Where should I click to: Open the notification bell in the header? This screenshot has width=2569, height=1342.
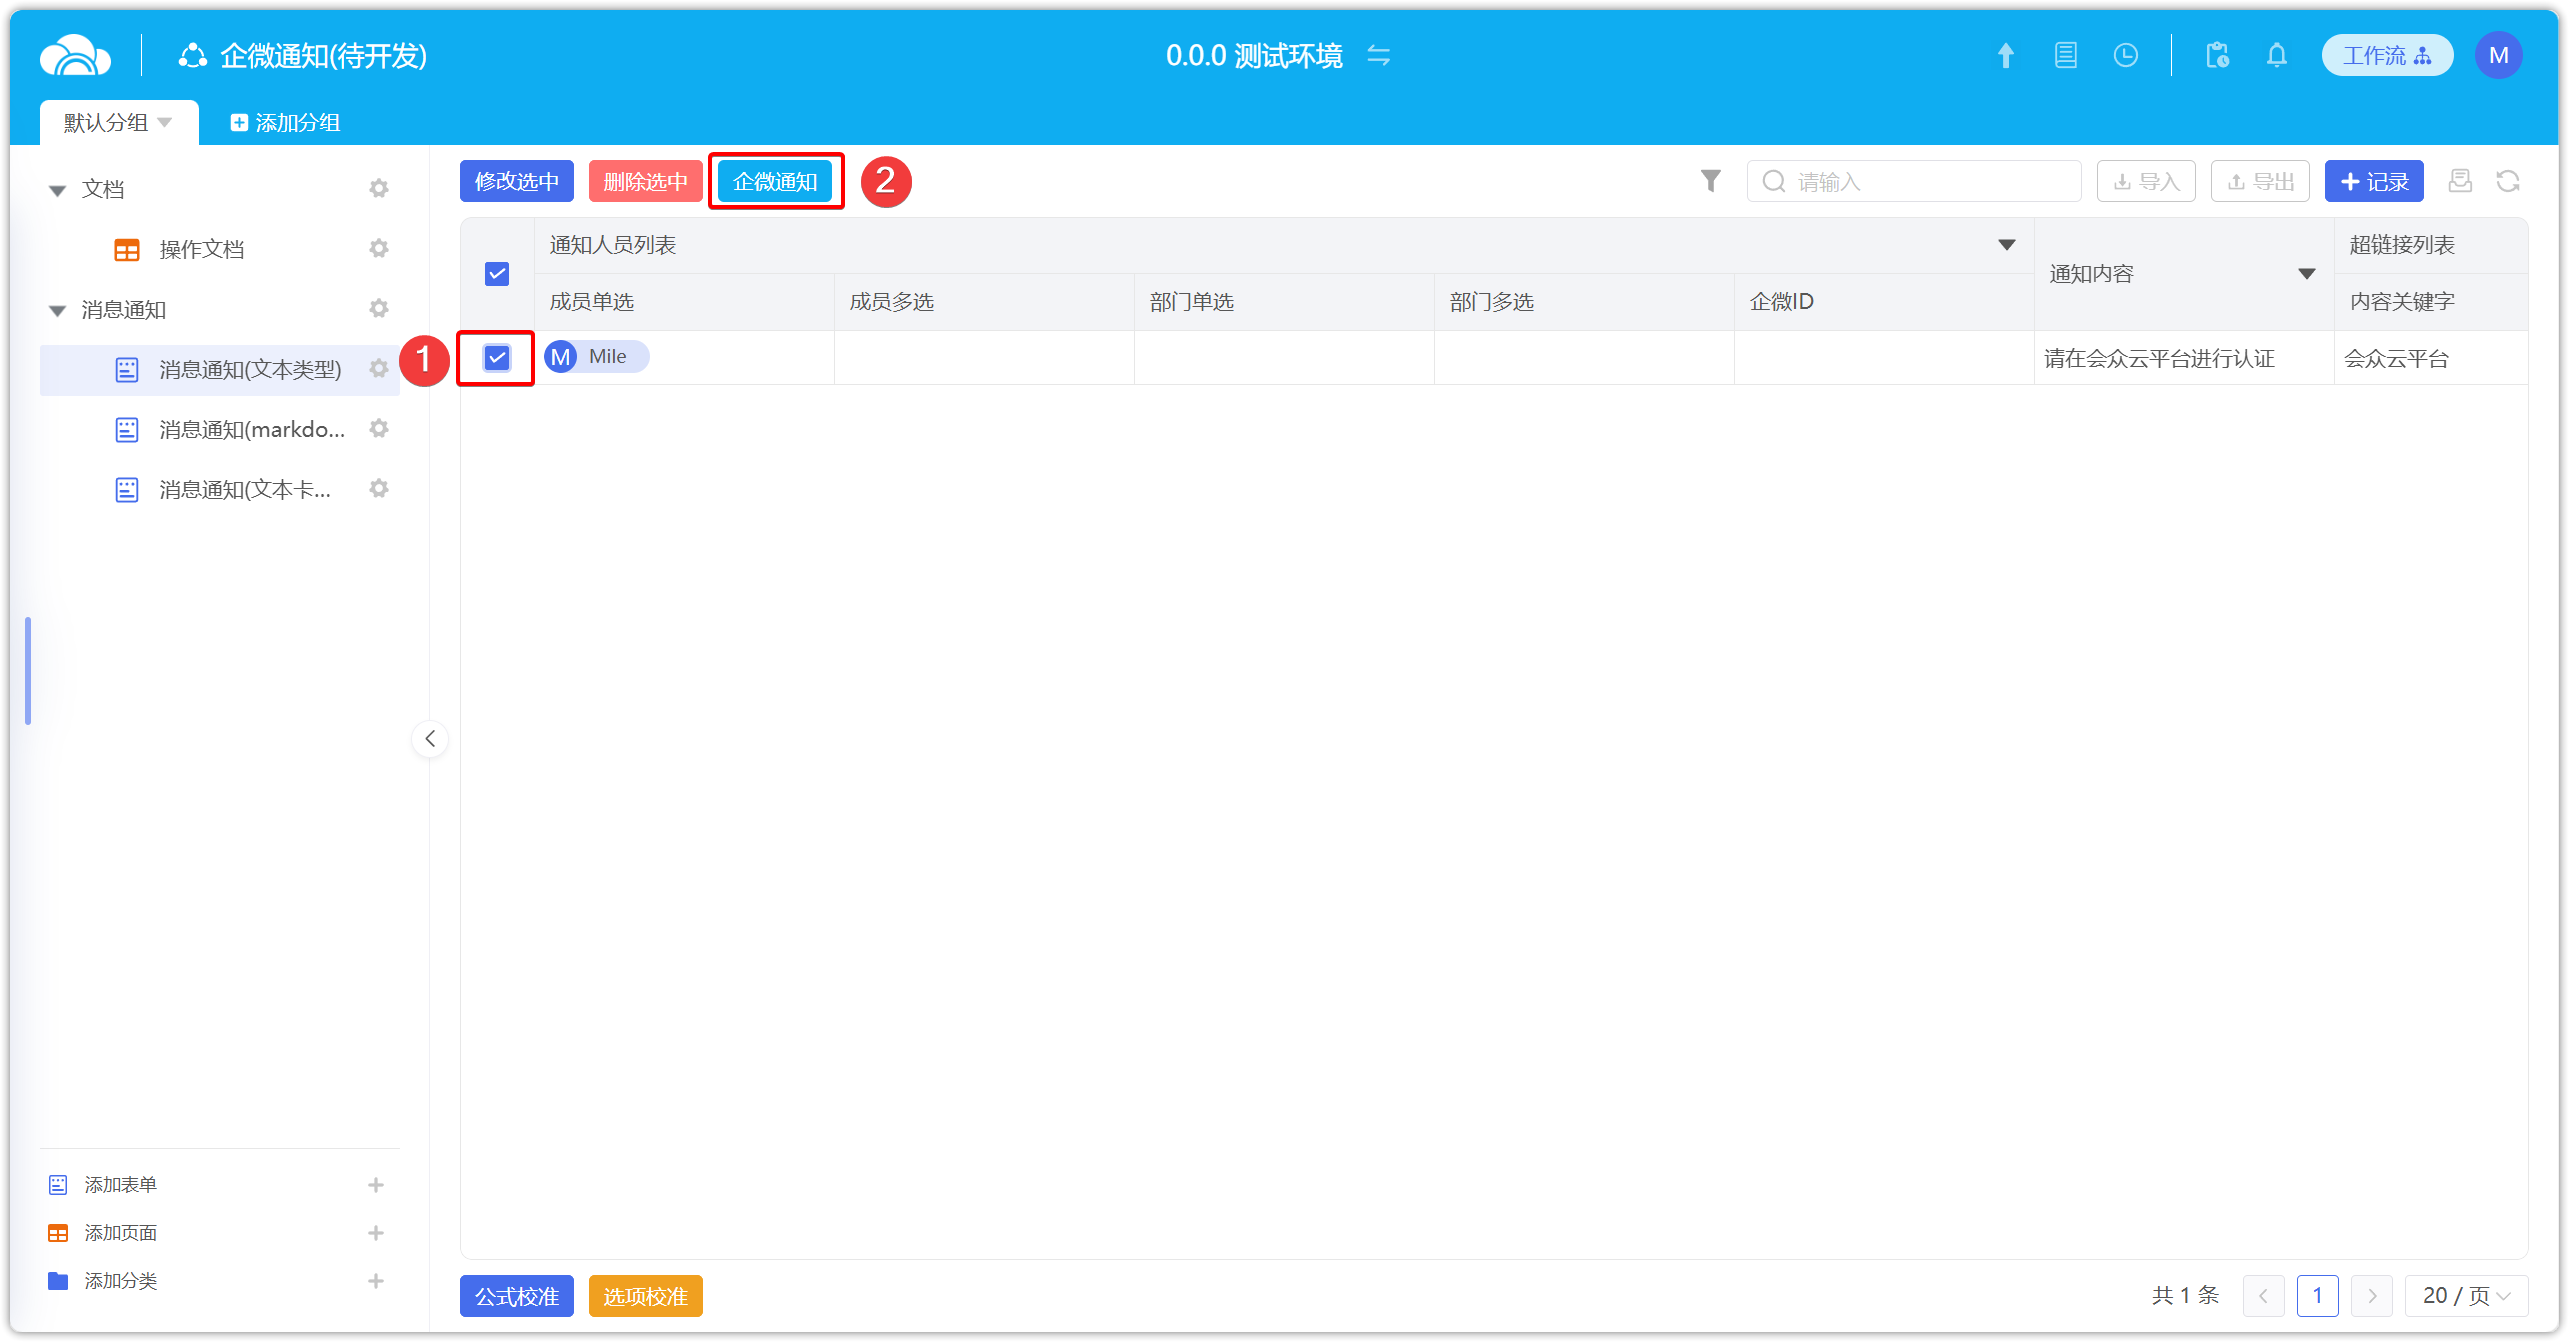[2276, 56]
